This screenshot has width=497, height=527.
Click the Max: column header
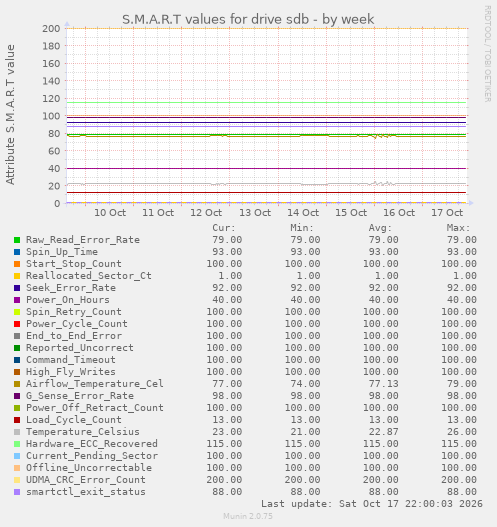[x=458, y=228]
